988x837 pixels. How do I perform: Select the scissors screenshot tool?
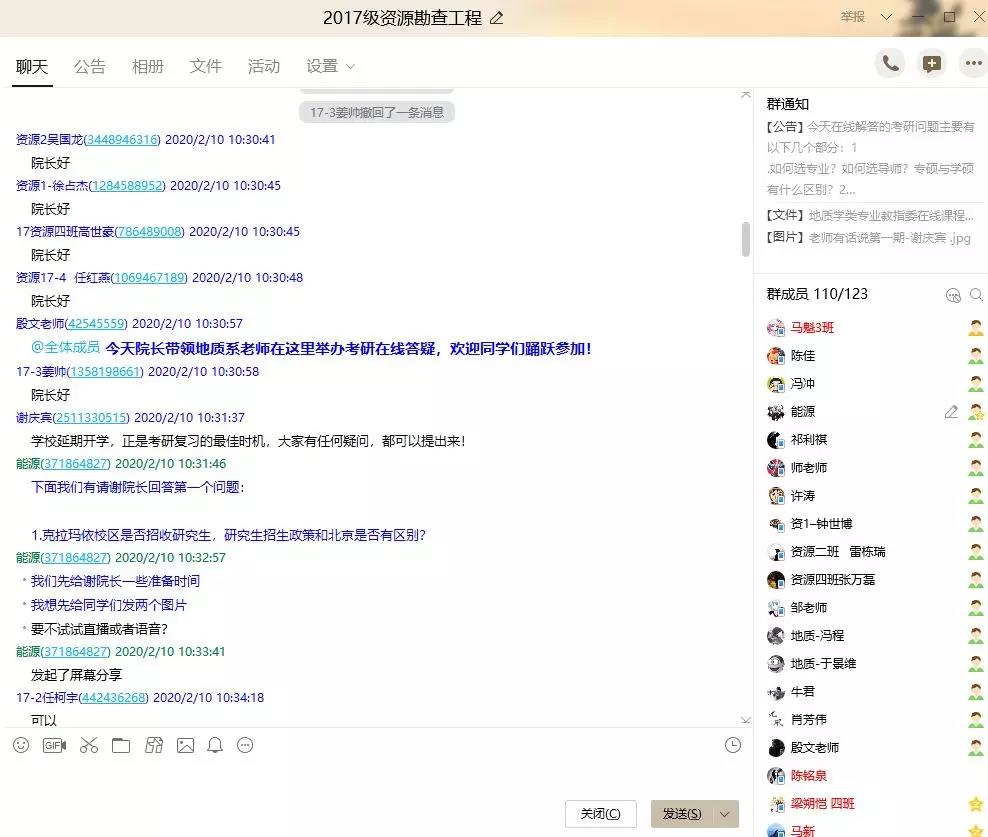pos(88,745)
